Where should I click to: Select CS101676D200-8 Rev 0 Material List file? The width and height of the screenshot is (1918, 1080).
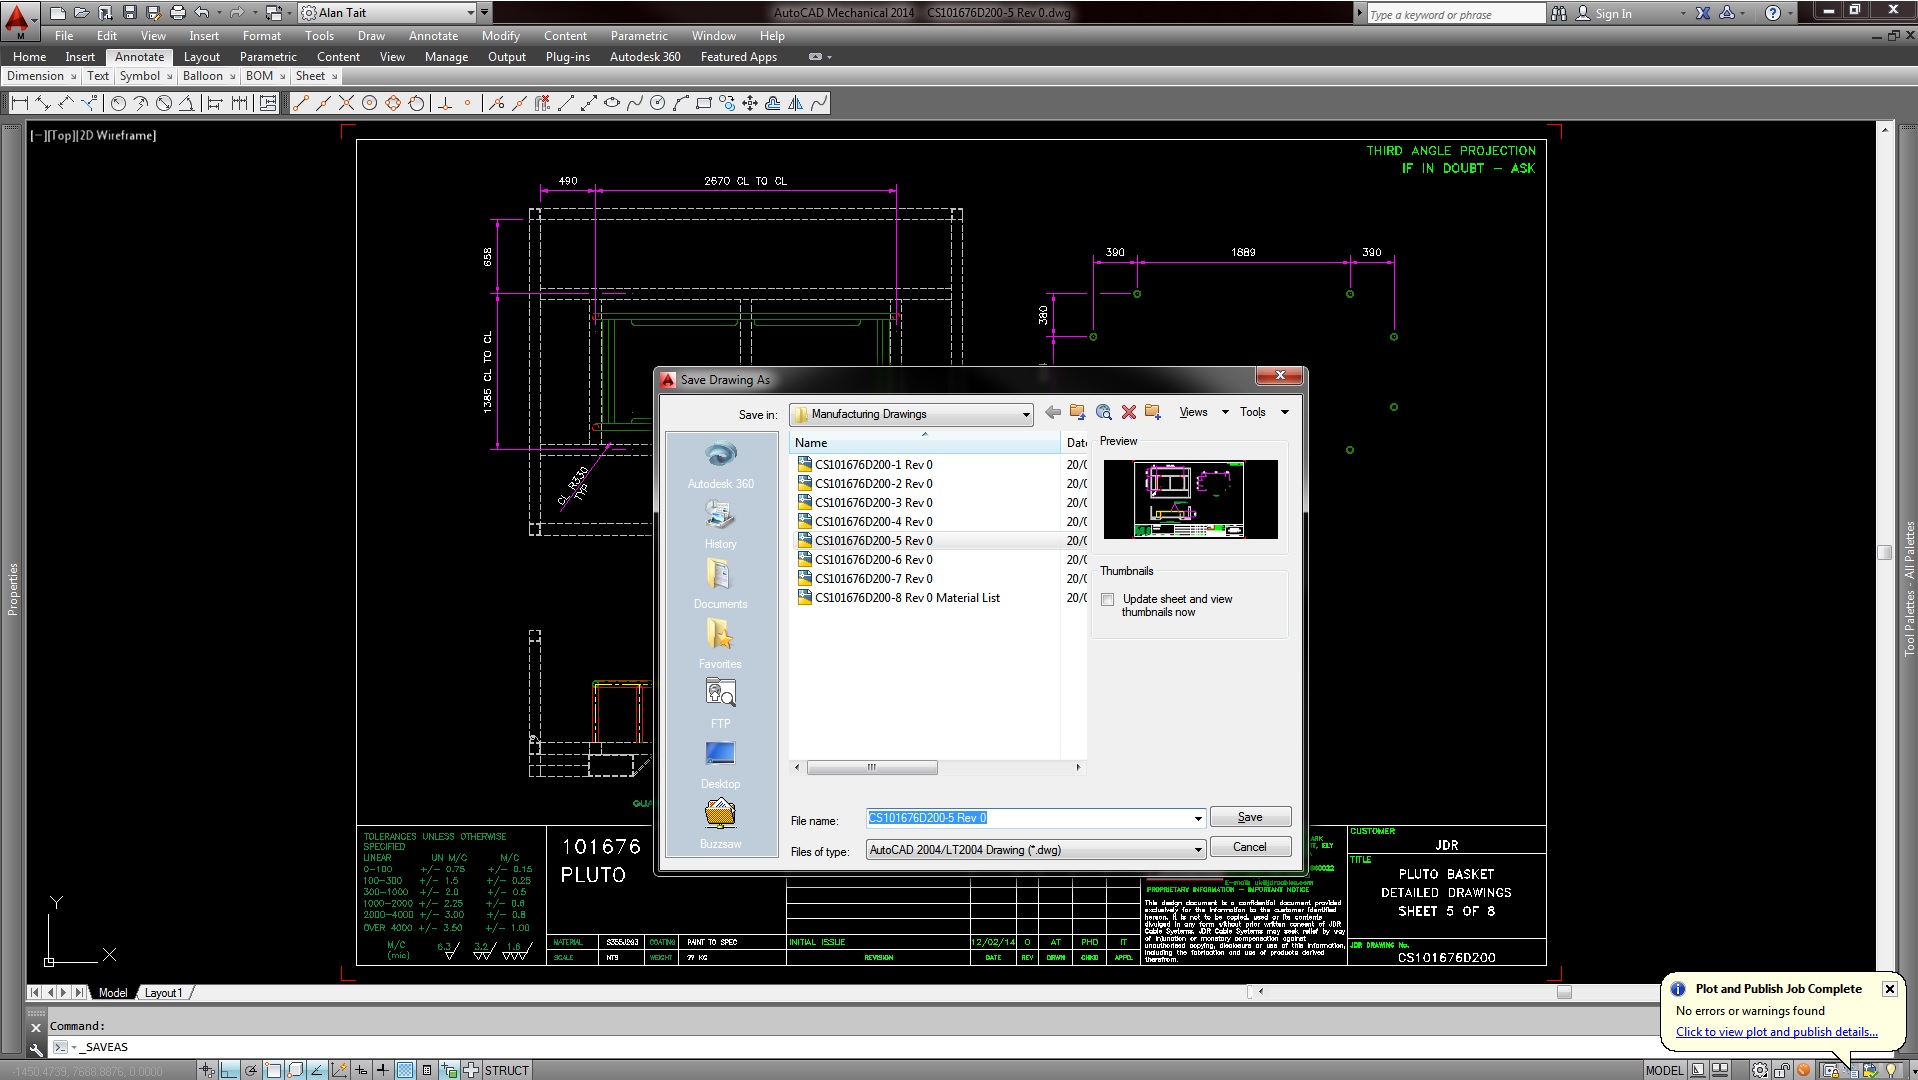pos(905,597)
